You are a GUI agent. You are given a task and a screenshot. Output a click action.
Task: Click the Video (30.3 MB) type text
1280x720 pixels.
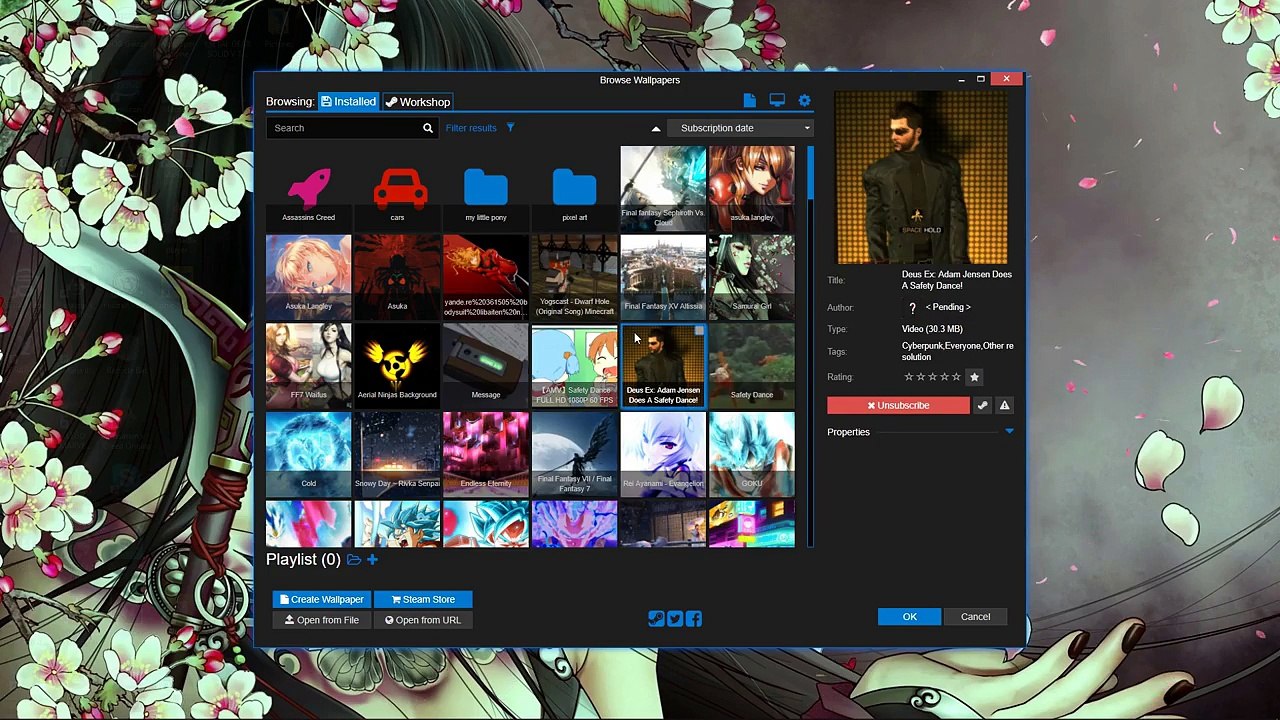(932, 329)
